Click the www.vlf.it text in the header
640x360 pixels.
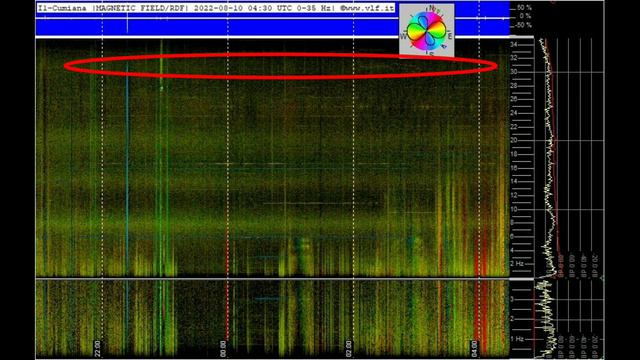coord(367,8)
